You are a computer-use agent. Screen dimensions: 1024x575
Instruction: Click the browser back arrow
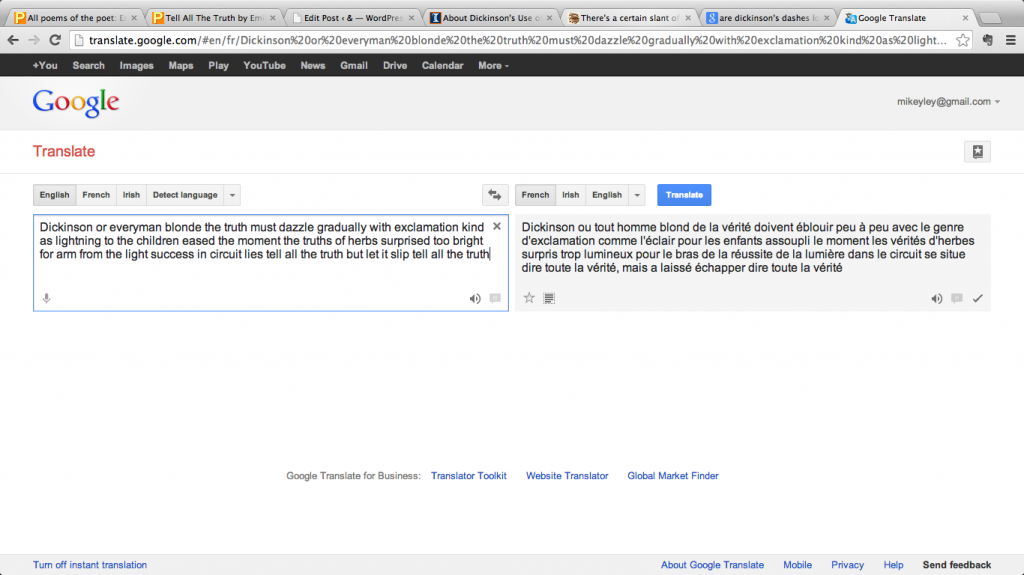coord(13,41)
